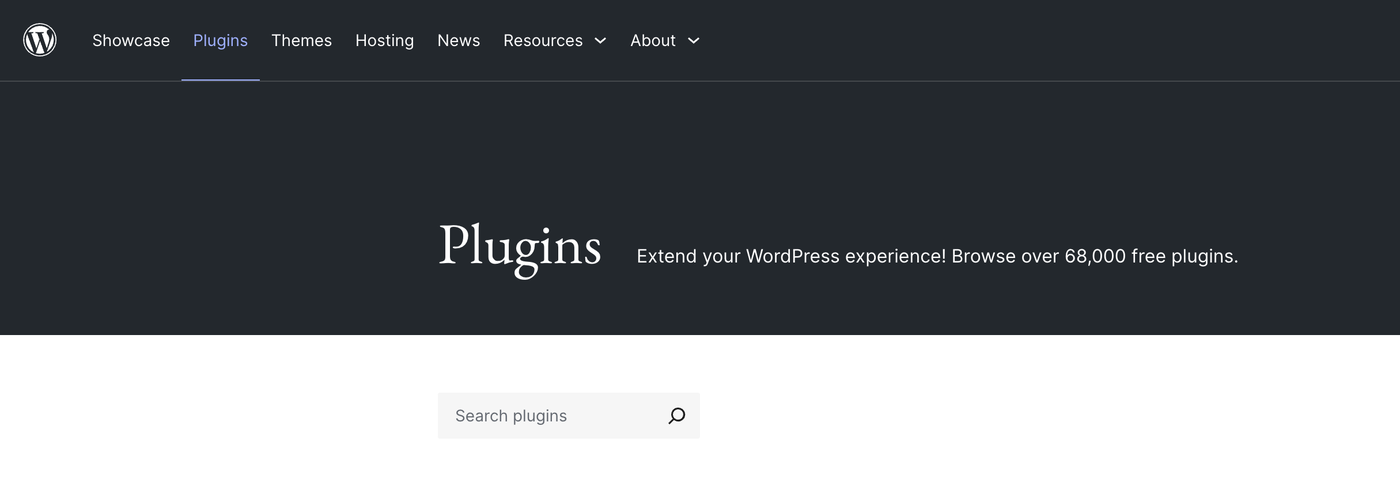Select the Plugins nav item
1400x483 pixels.
pyautogui.click(x=220, y=40)
